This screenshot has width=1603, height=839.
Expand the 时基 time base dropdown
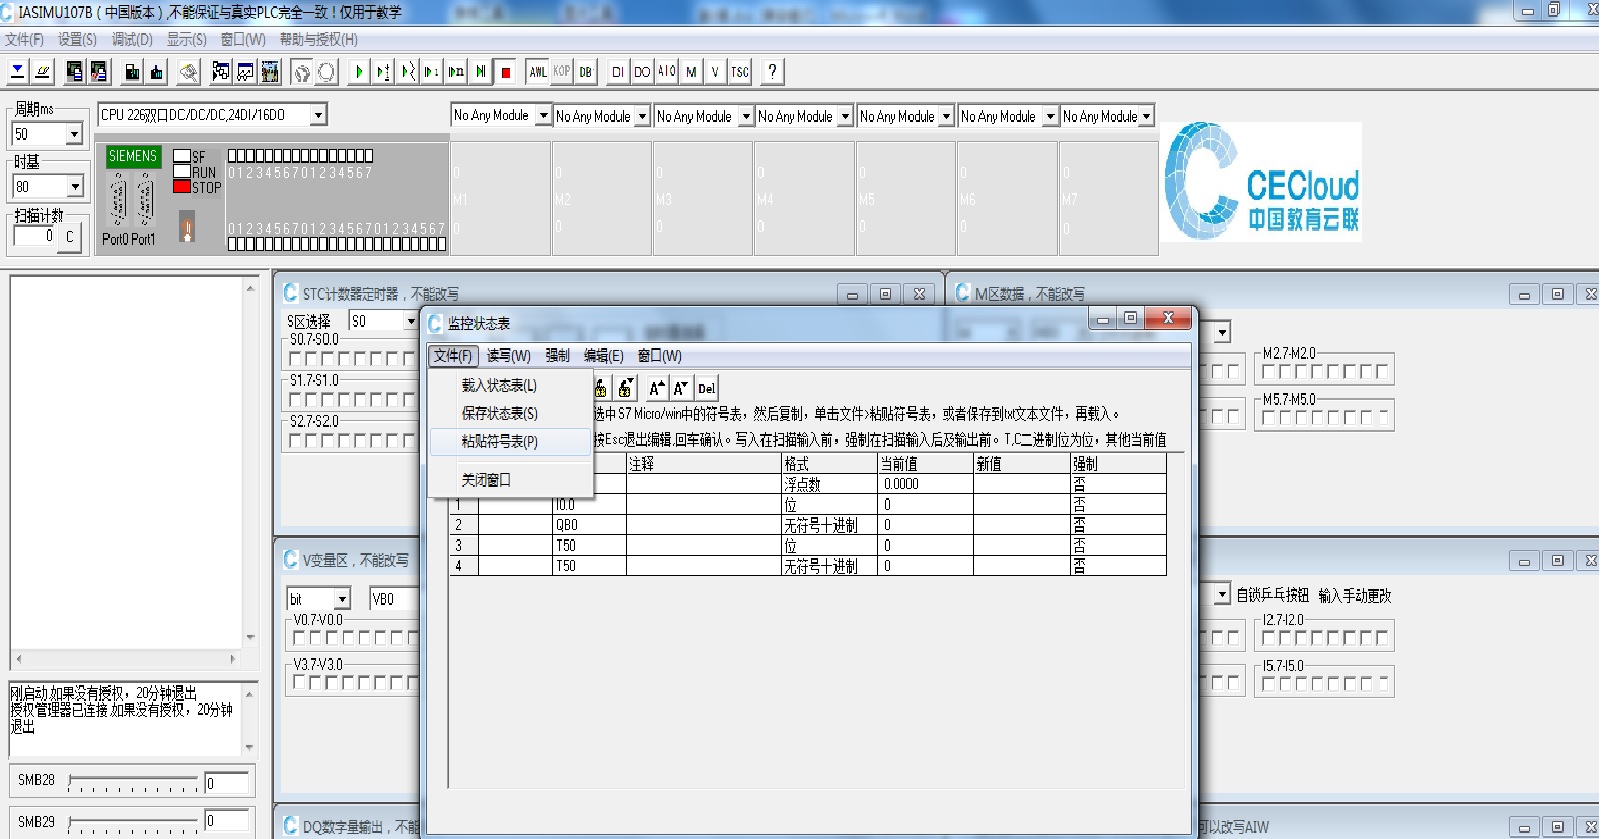point(74,186)
